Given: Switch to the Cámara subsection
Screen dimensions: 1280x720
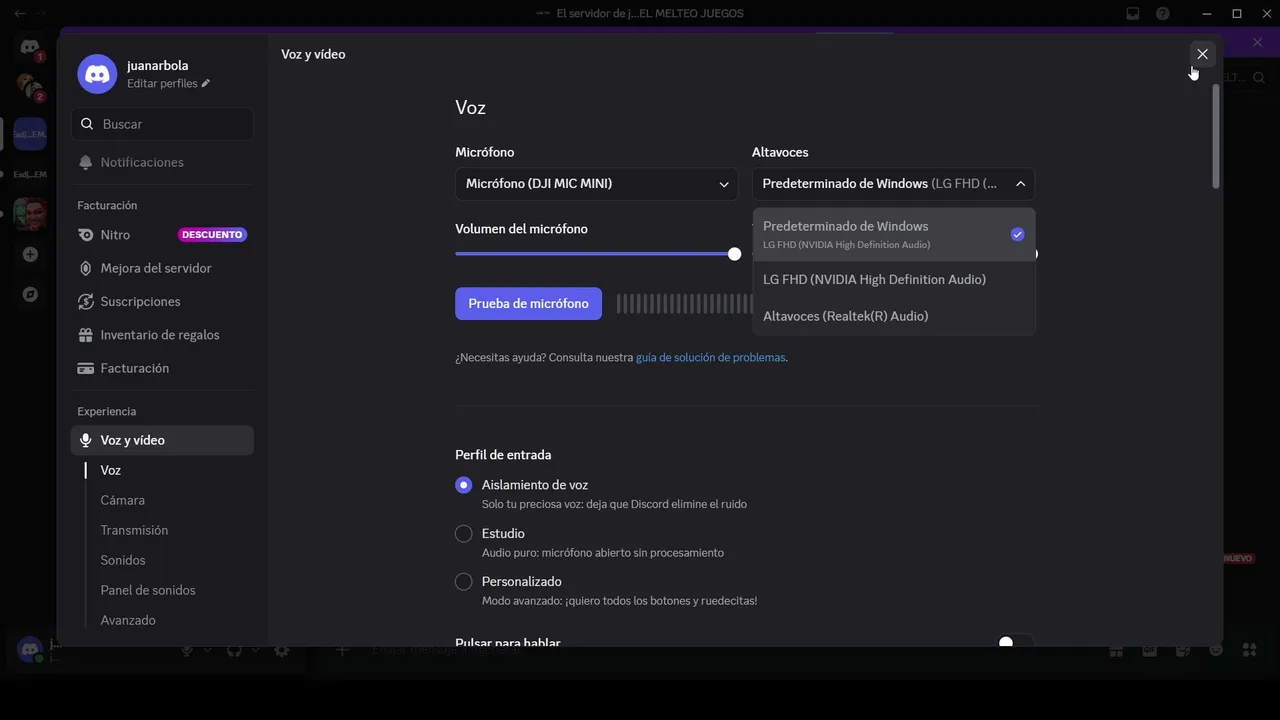Looking at the screenshot, I should [122, 500].
